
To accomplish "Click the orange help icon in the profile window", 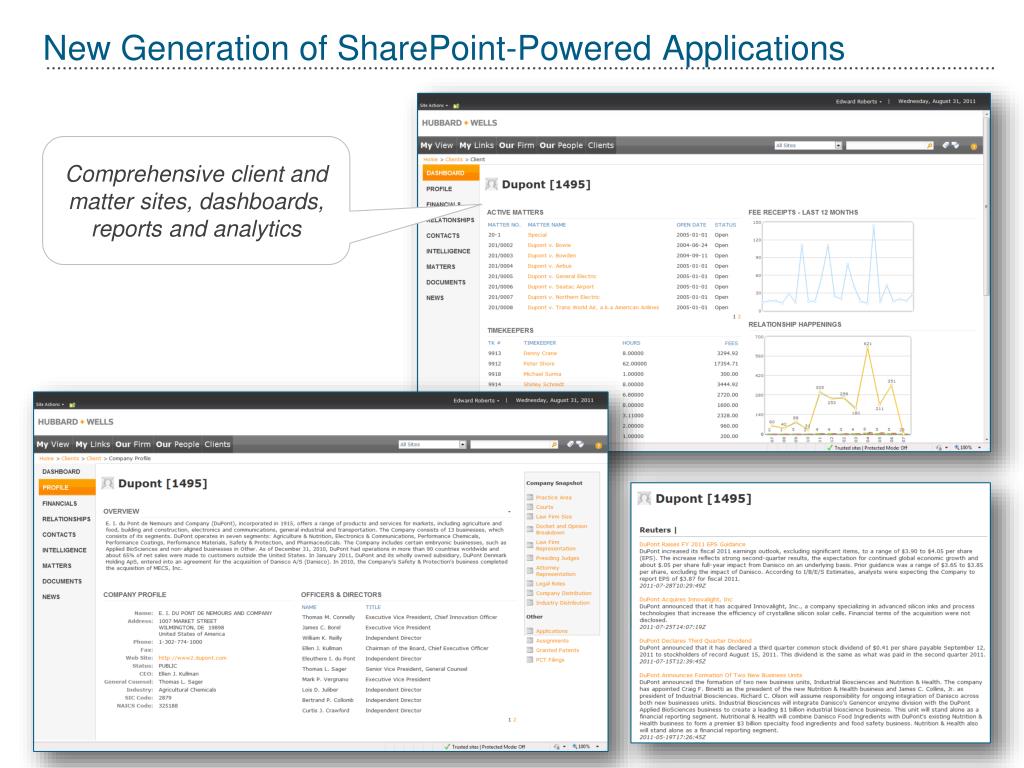I will pos(598,445).
